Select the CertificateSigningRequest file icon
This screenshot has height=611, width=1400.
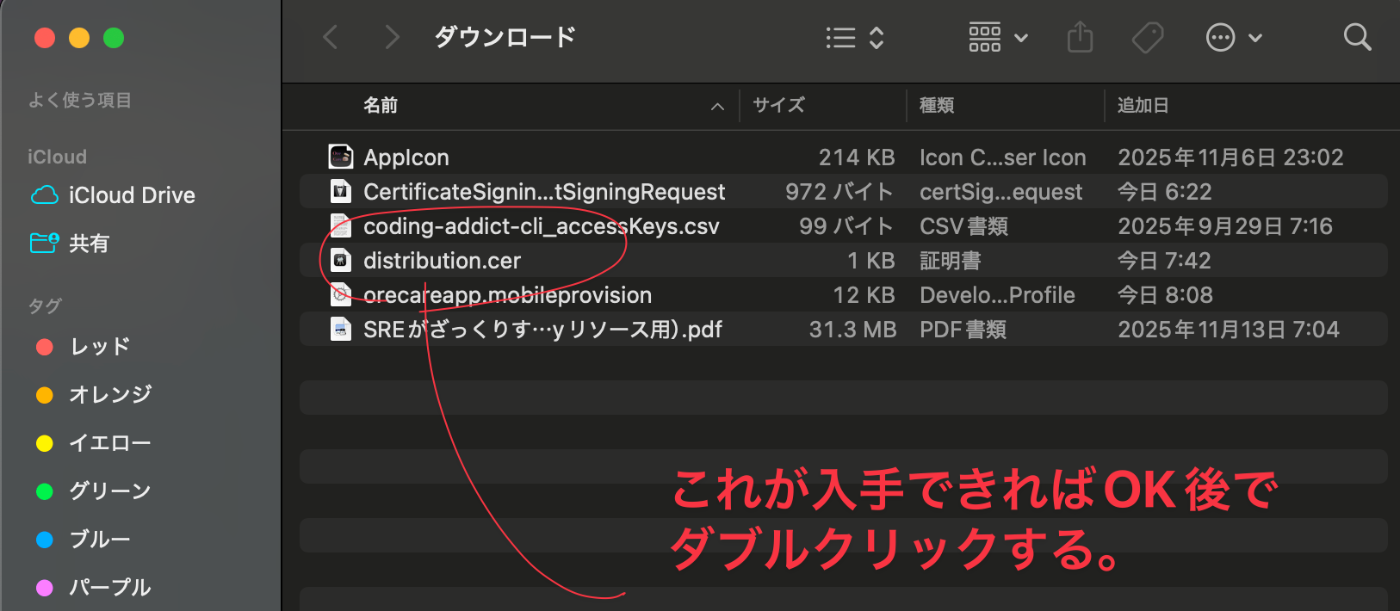click(341, 191)
